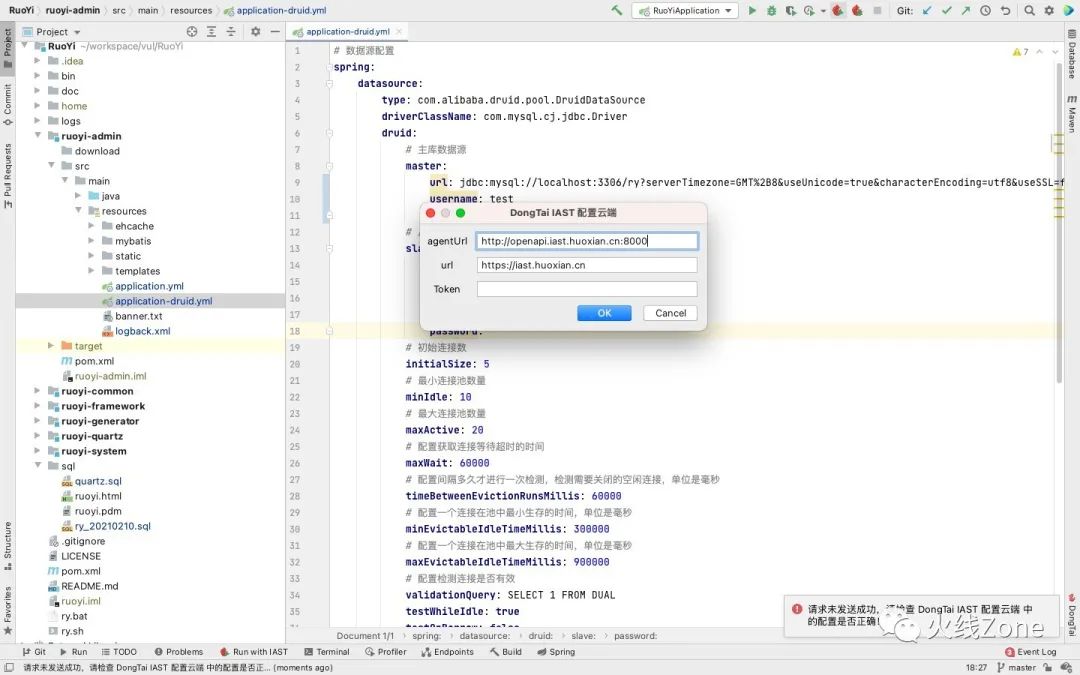
Task: Select logback.xml in project tree
Action: 142,331
